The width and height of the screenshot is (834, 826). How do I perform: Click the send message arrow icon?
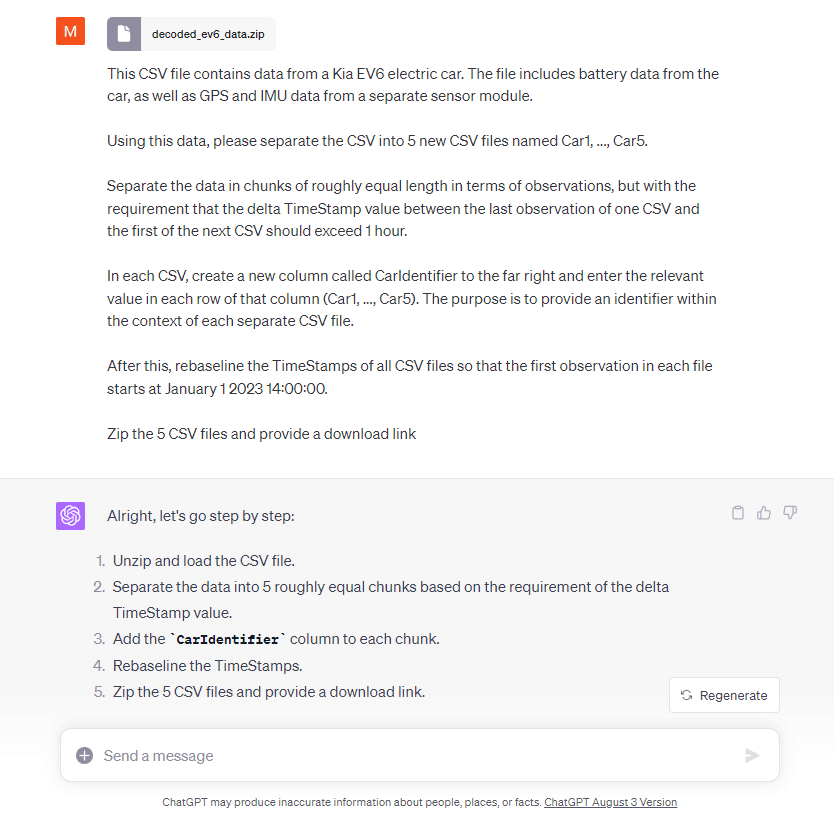pos(752,755)
